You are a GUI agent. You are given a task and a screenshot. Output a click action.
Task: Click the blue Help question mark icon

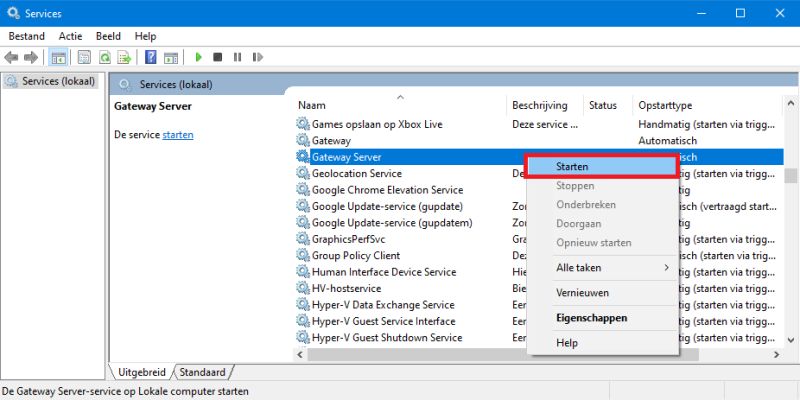pyautogui.click(x=151, y=57)
